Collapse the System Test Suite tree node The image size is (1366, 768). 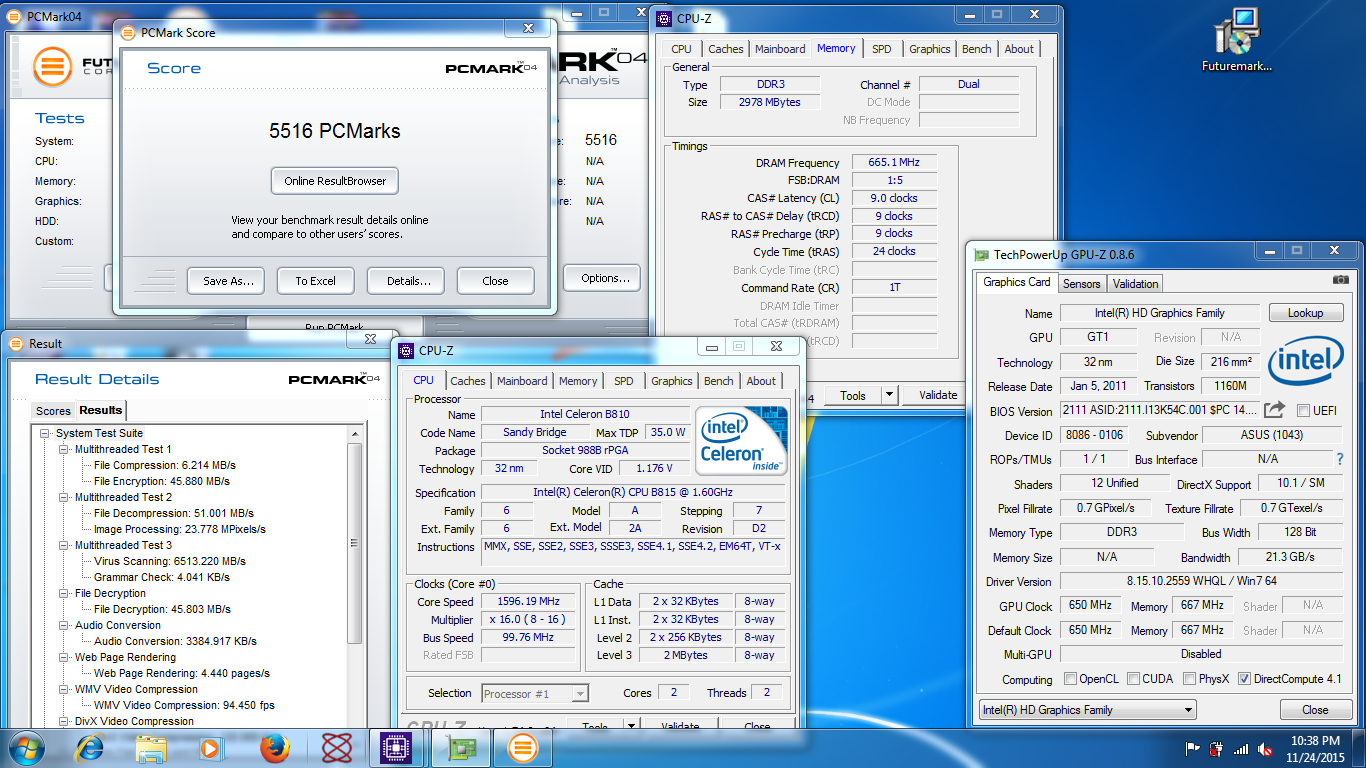pos(45,433)
